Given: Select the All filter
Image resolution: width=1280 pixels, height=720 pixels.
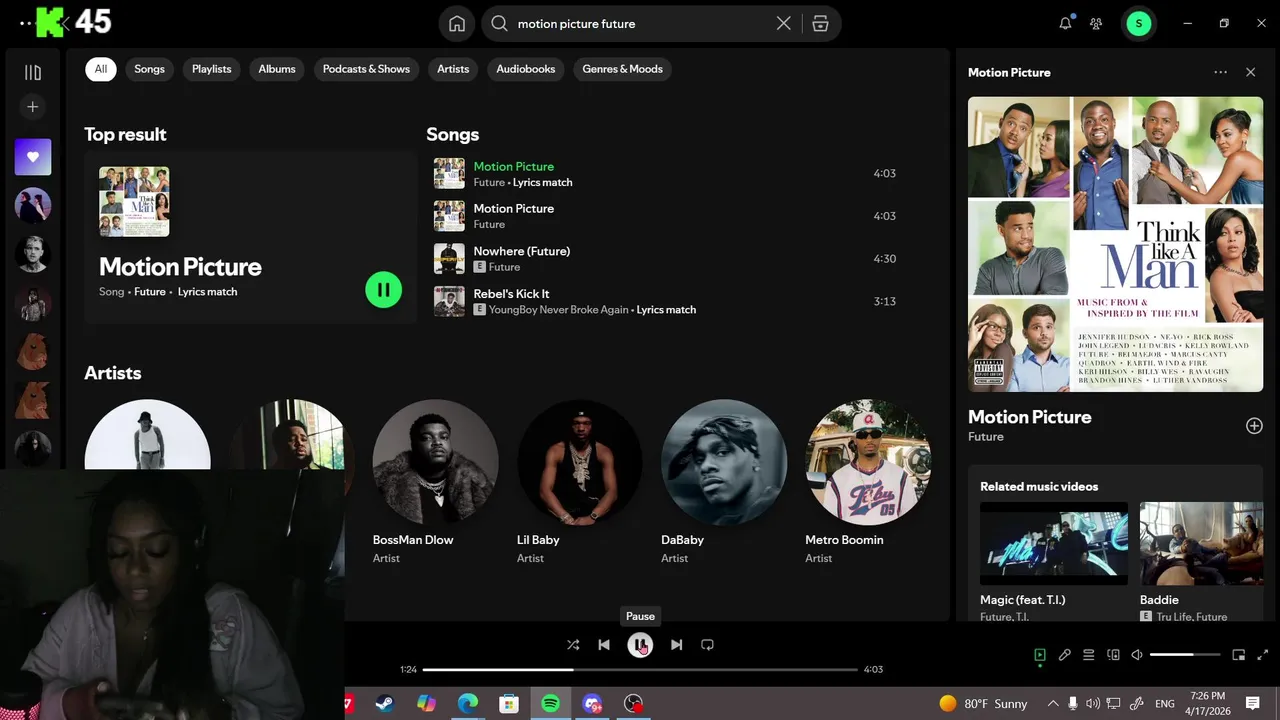Looking at the screenshot, I should 100,69.
